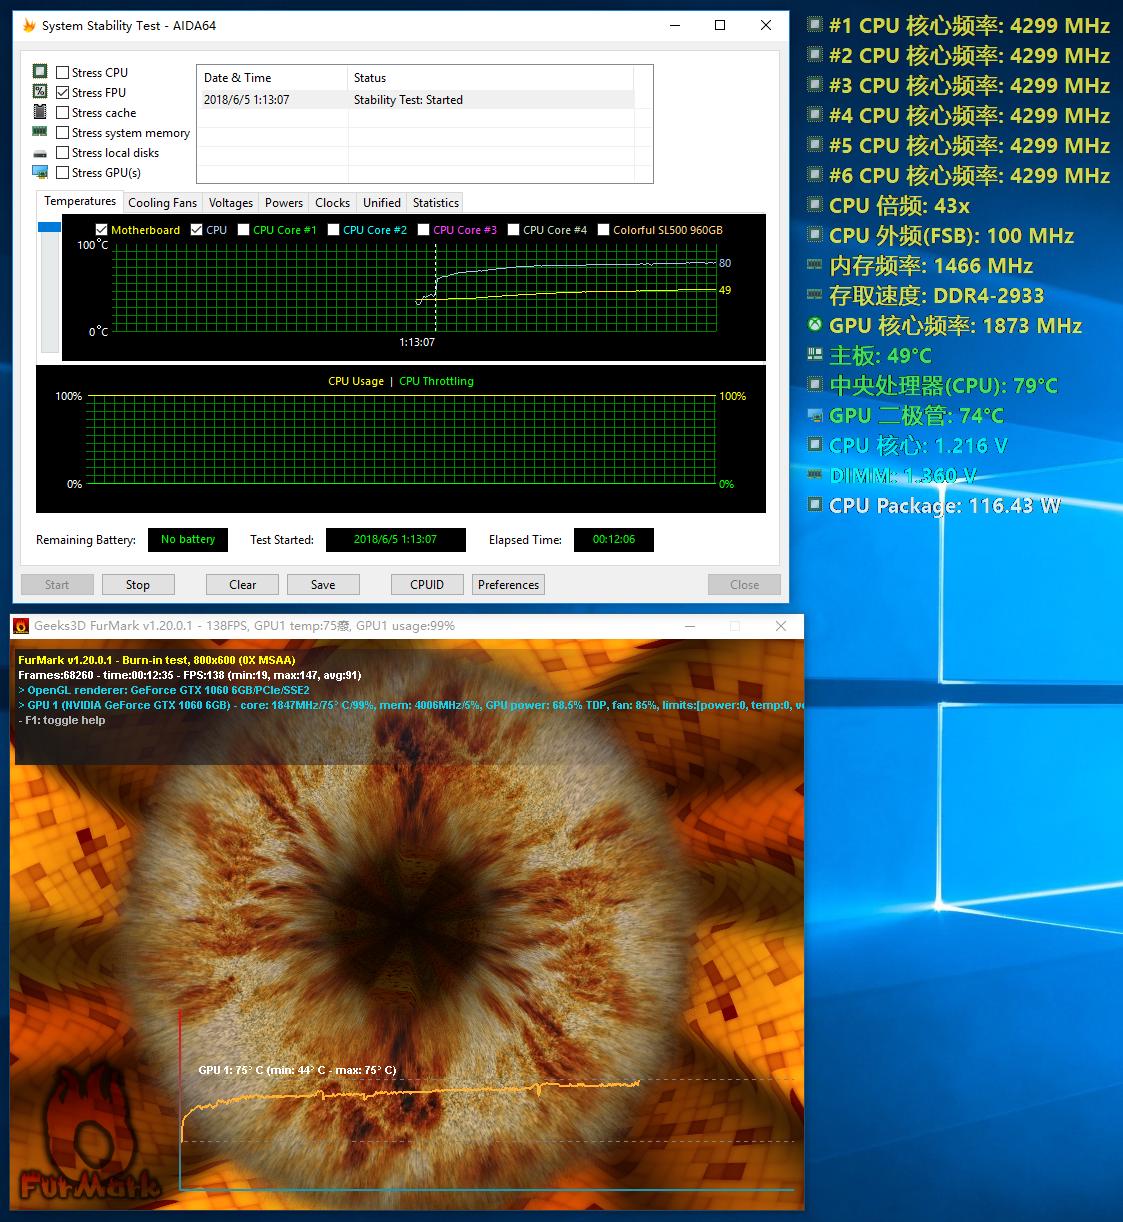Enable the Stress CPU checkbox
The width and height of the screenshot is (1123, 1222).
pyautogui.click(x=63, y=72)
